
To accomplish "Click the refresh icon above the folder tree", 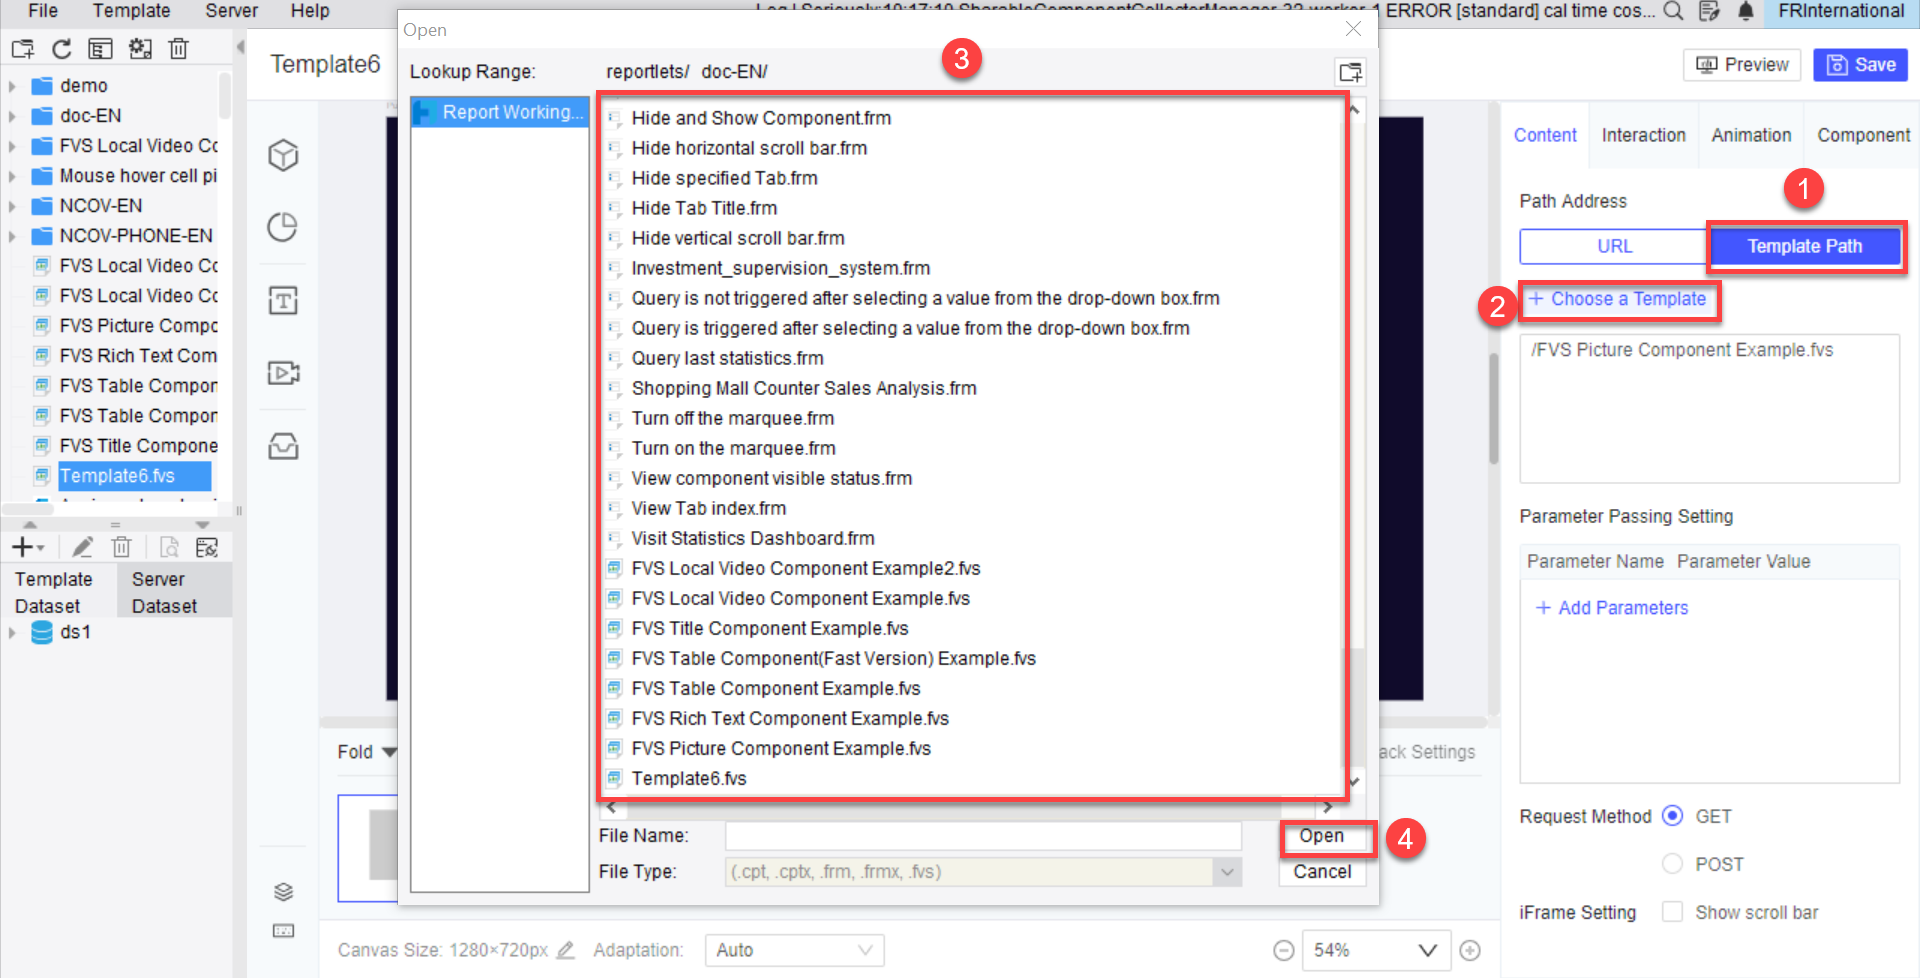I will click(x=61, y=48).
